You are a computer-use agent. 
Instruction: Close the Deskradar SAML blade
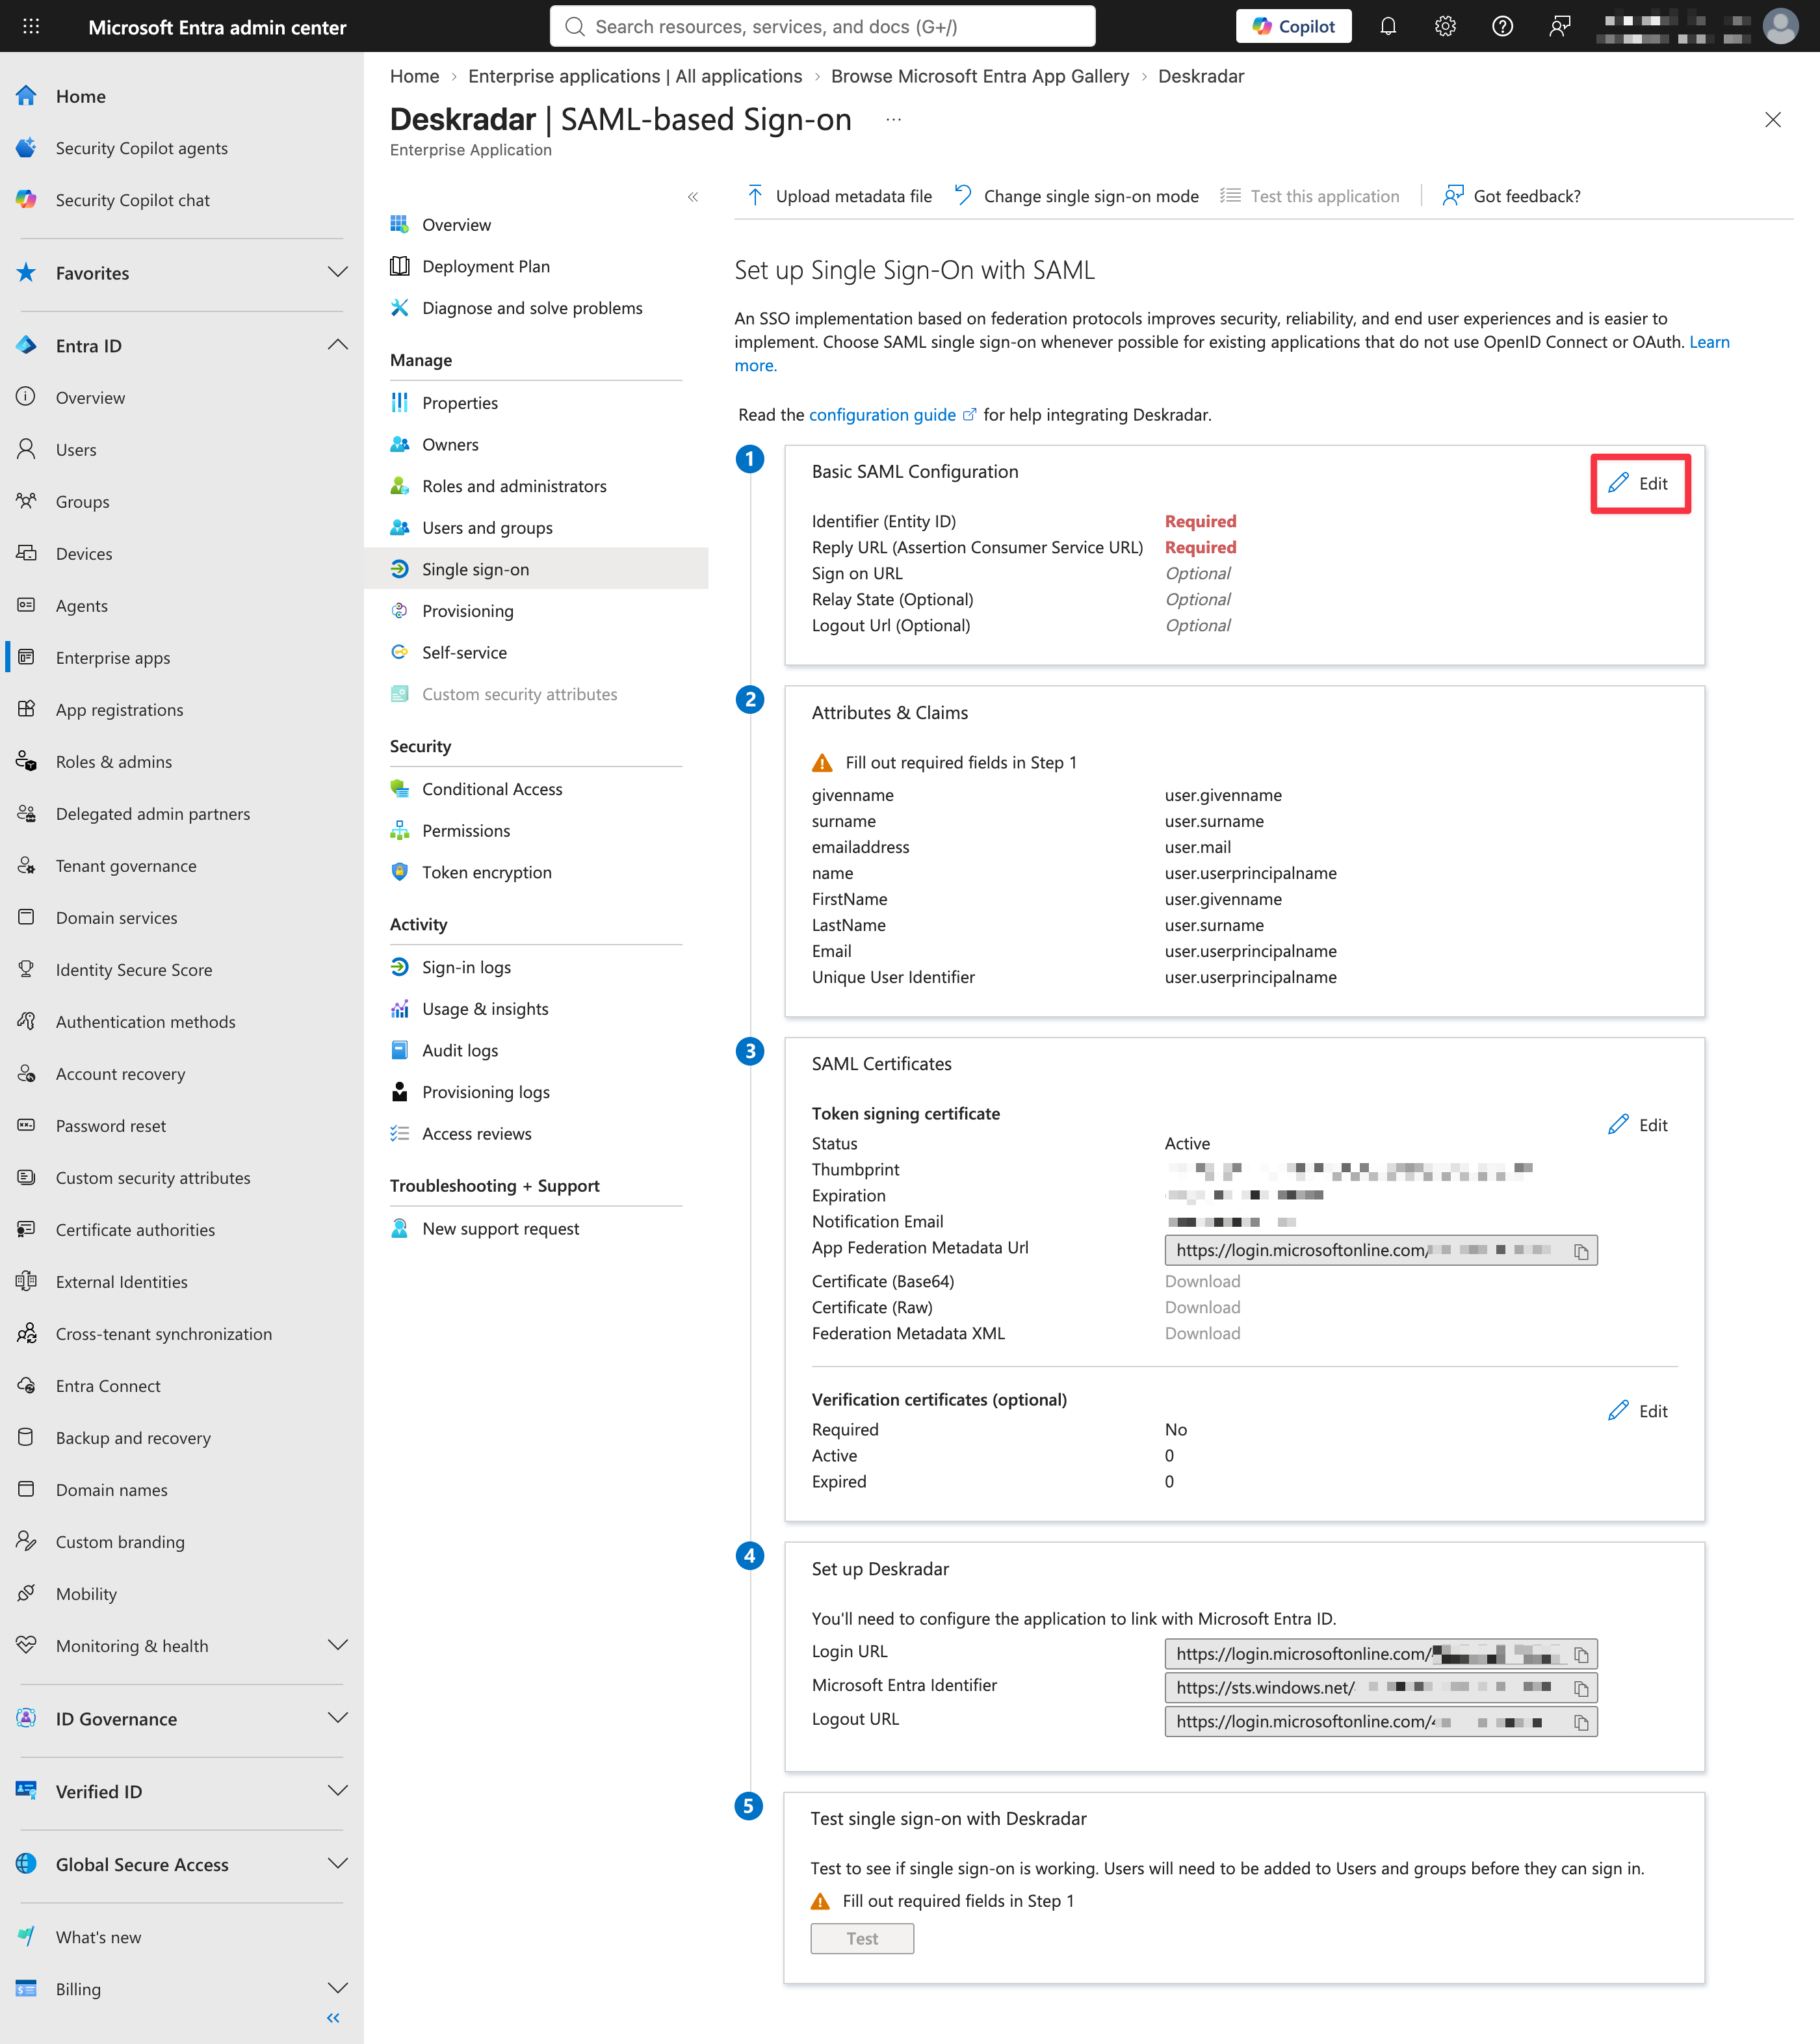[1773, 120]
